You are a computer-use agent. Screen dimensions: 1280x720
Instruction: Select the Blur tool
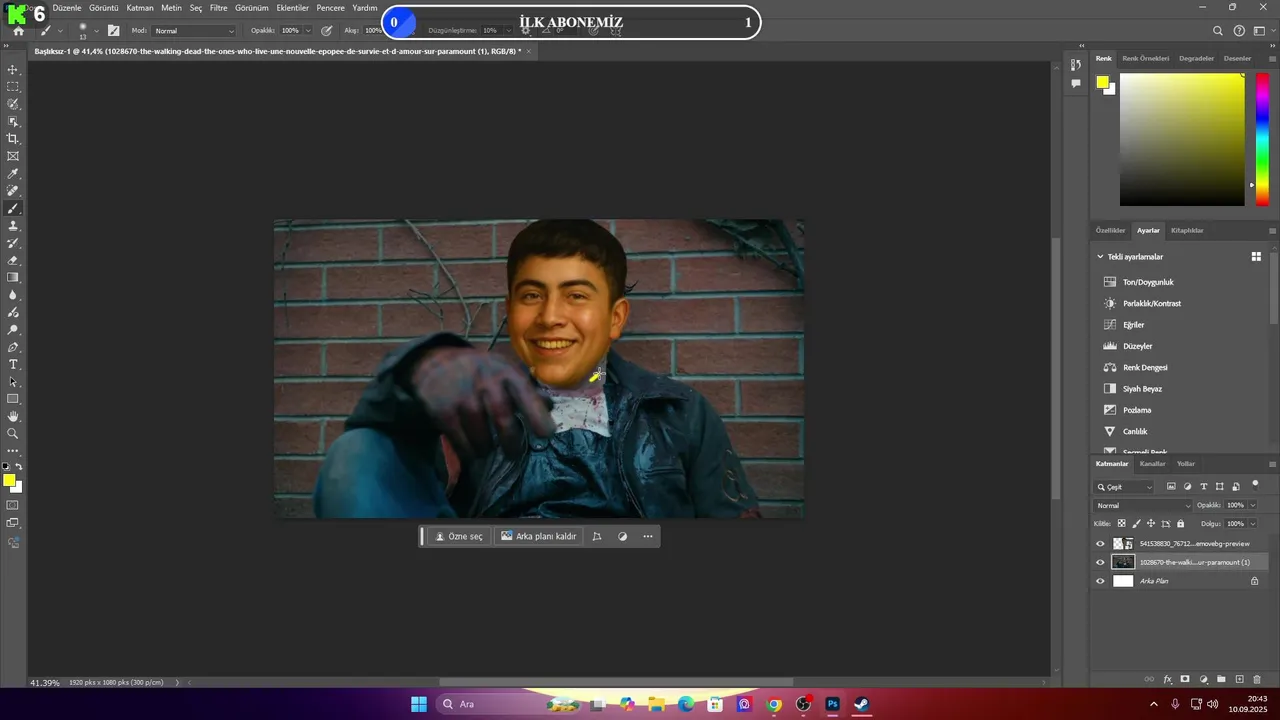(13, 295)
